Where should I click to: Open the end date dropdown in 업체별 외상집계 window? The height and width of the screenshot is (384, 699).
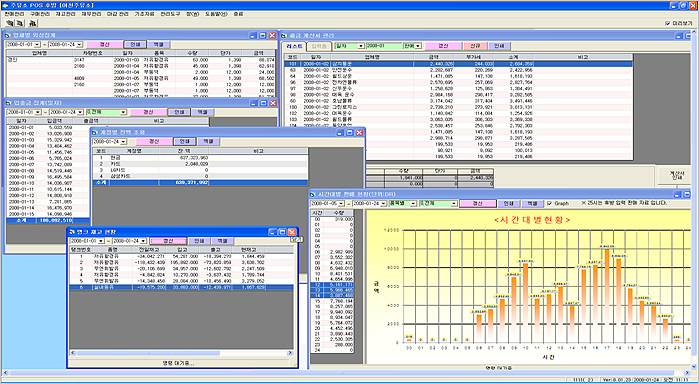click(x=79, y=45)
